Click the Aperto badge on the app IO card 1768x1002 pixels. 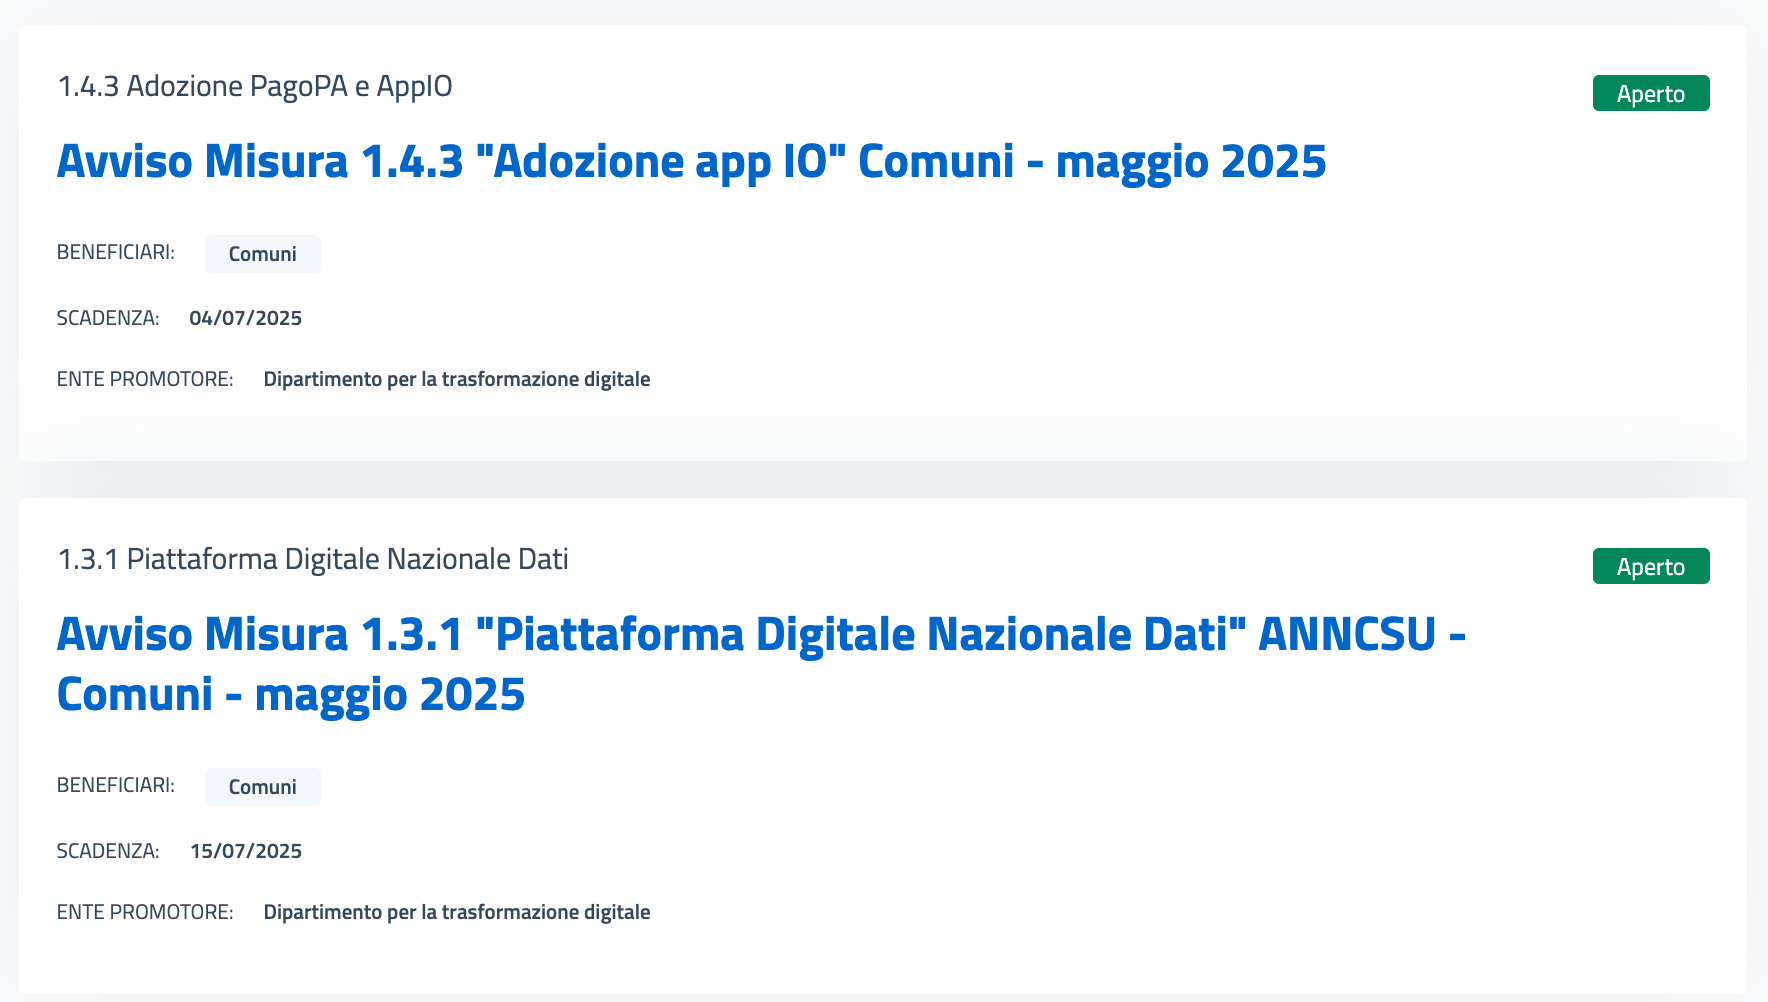[1651, 93]
